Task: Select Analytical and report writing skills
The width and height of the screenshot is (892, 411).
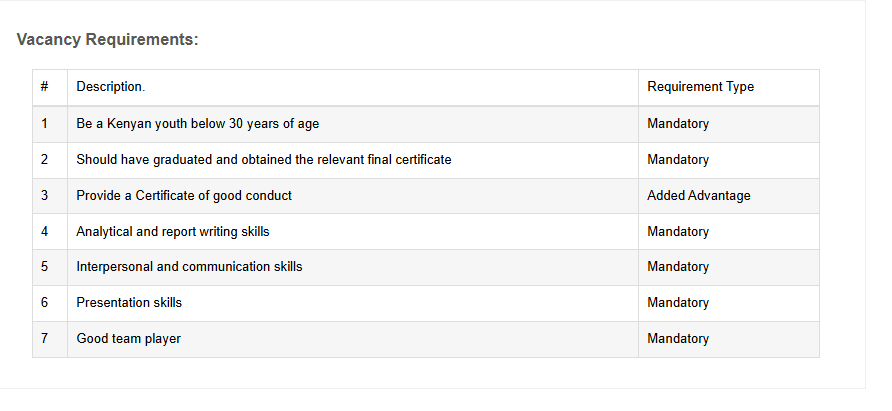Action: click(172, 232)
